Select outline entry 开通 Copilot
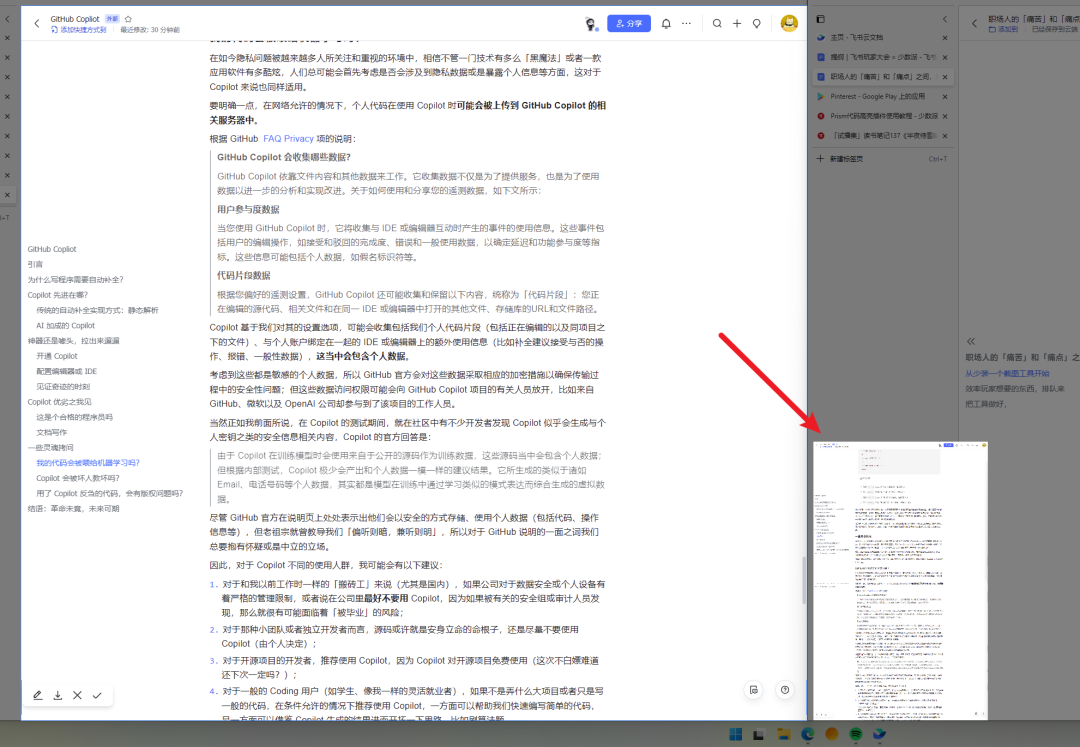 click(57, 356)
